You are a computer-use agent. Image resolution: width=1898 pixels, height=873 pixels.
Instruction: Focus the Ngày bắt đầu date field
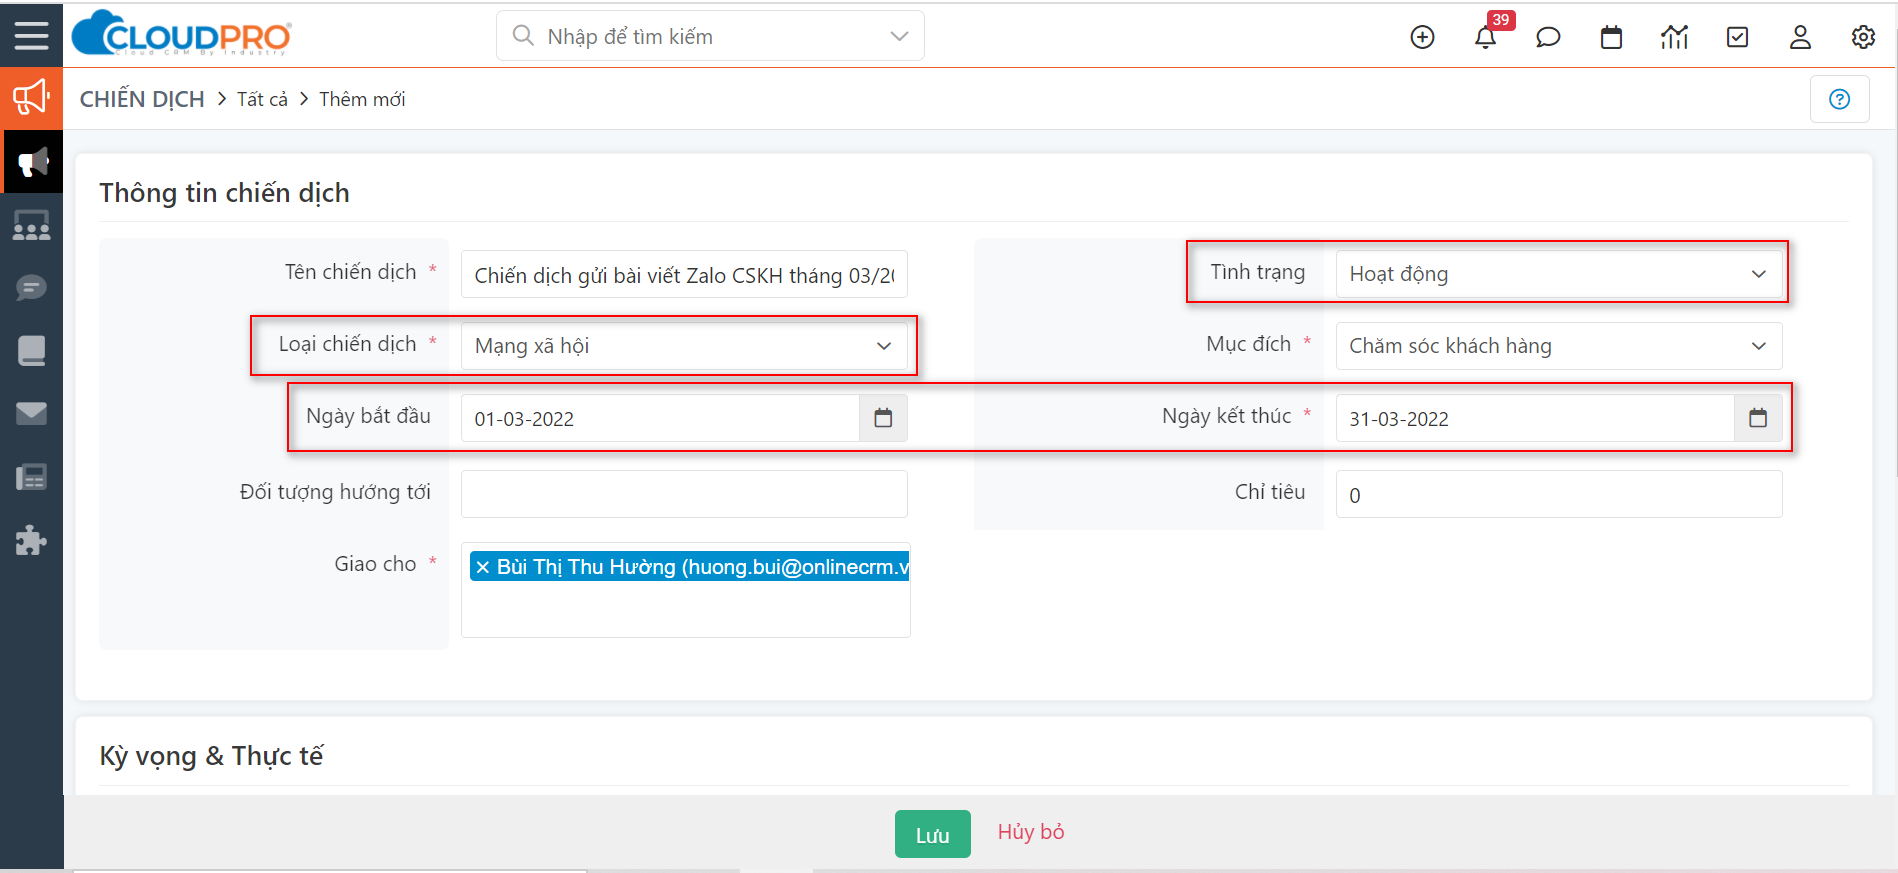pos(660,418)
